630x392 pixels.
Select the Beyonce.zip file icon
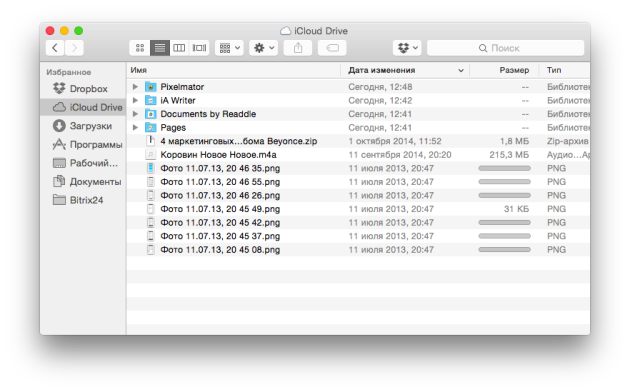point(151,141)
